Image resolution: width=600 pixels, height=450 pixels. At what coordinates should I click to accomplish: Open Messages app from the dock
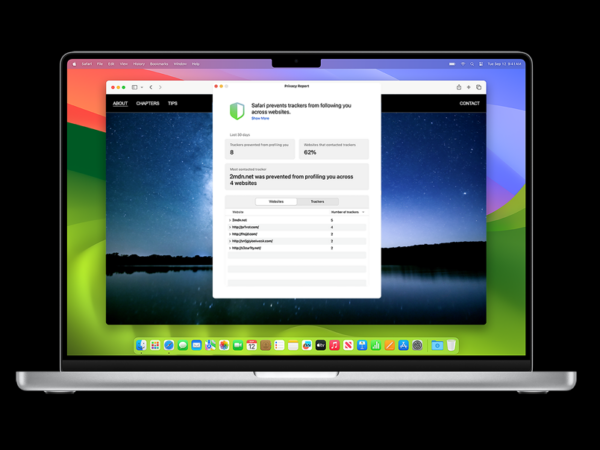pyautogui.click(x=183, y=345)
